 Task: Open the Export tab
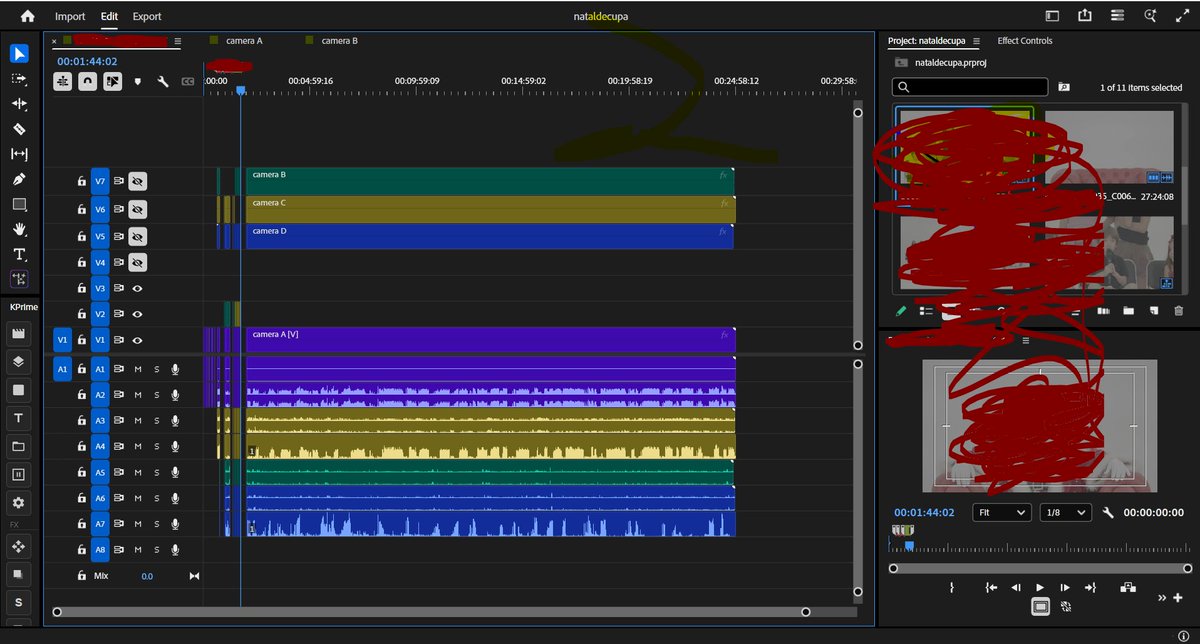point(147,16)
